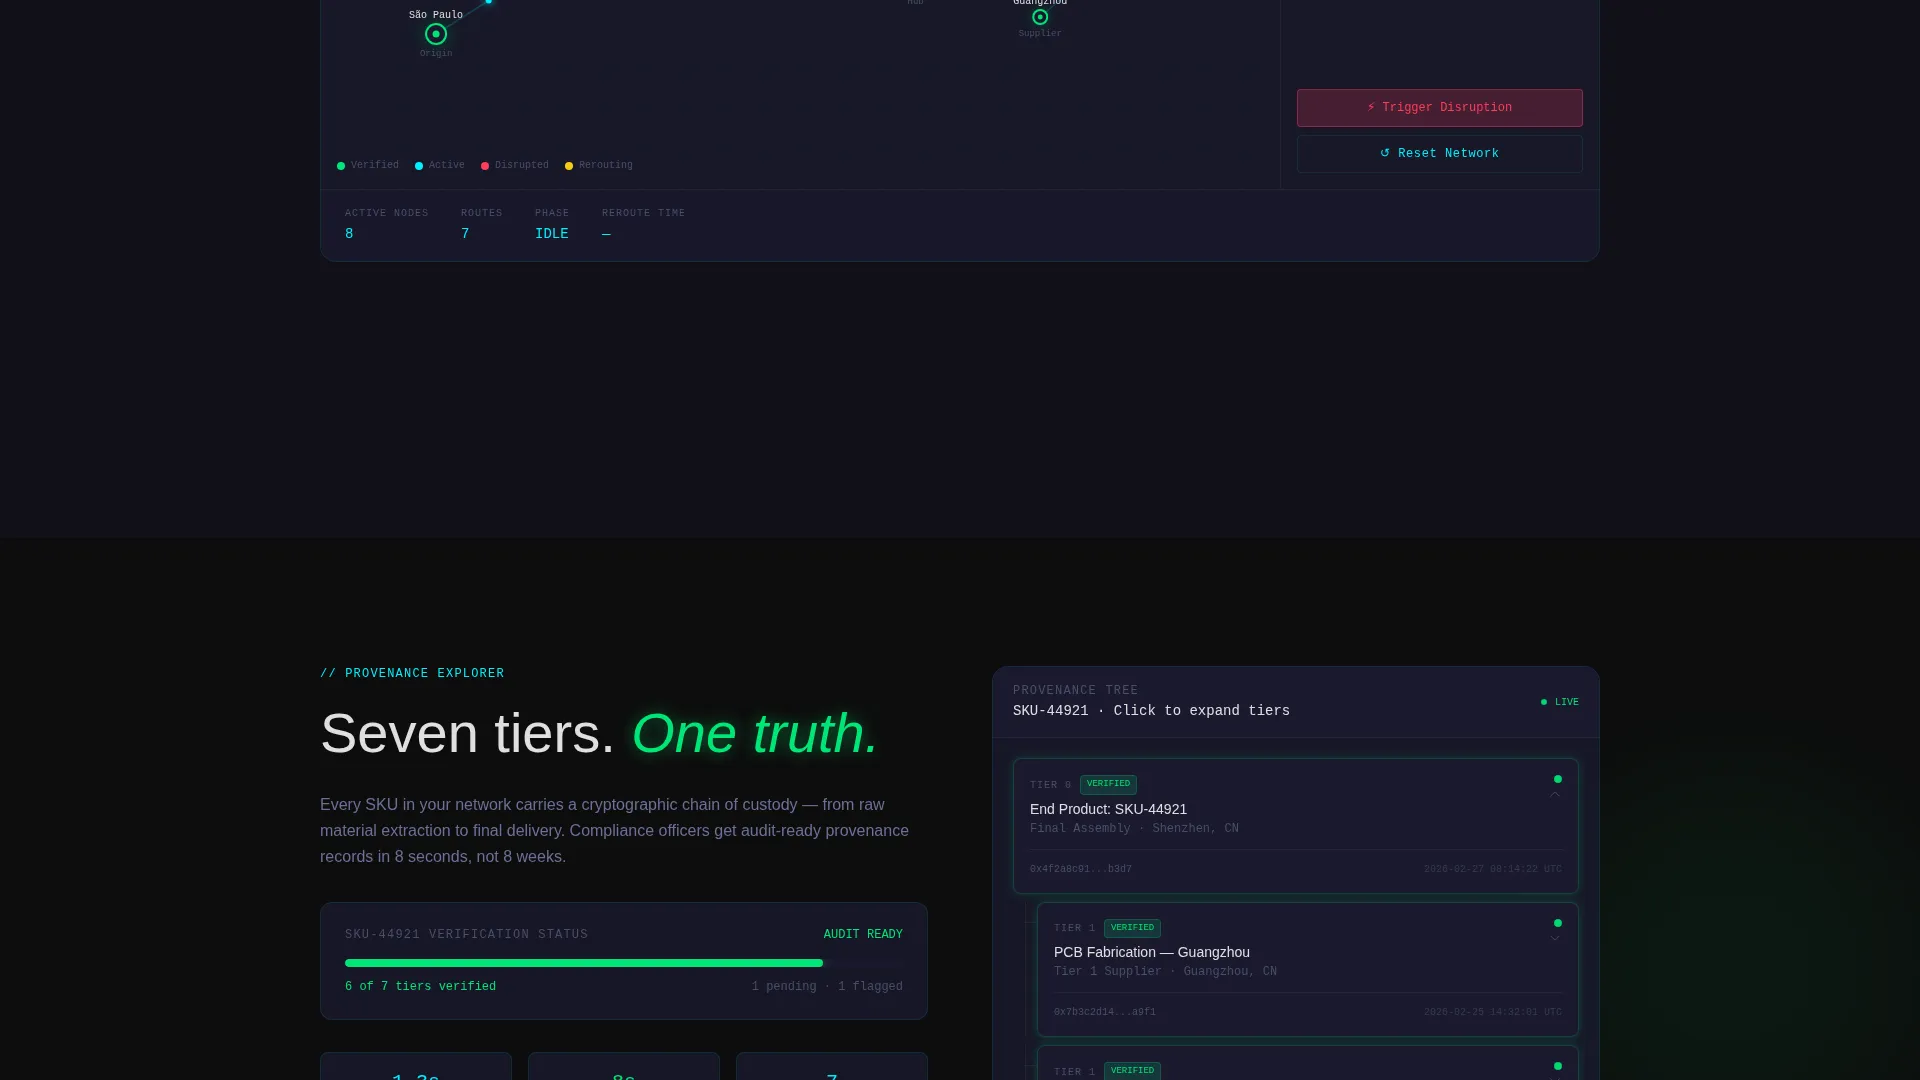The width and height of the screenshot is (1920, 1080).
Task: Collapse the Tier 0 End Product card chevron
Action: click(x=1555, y=795)
